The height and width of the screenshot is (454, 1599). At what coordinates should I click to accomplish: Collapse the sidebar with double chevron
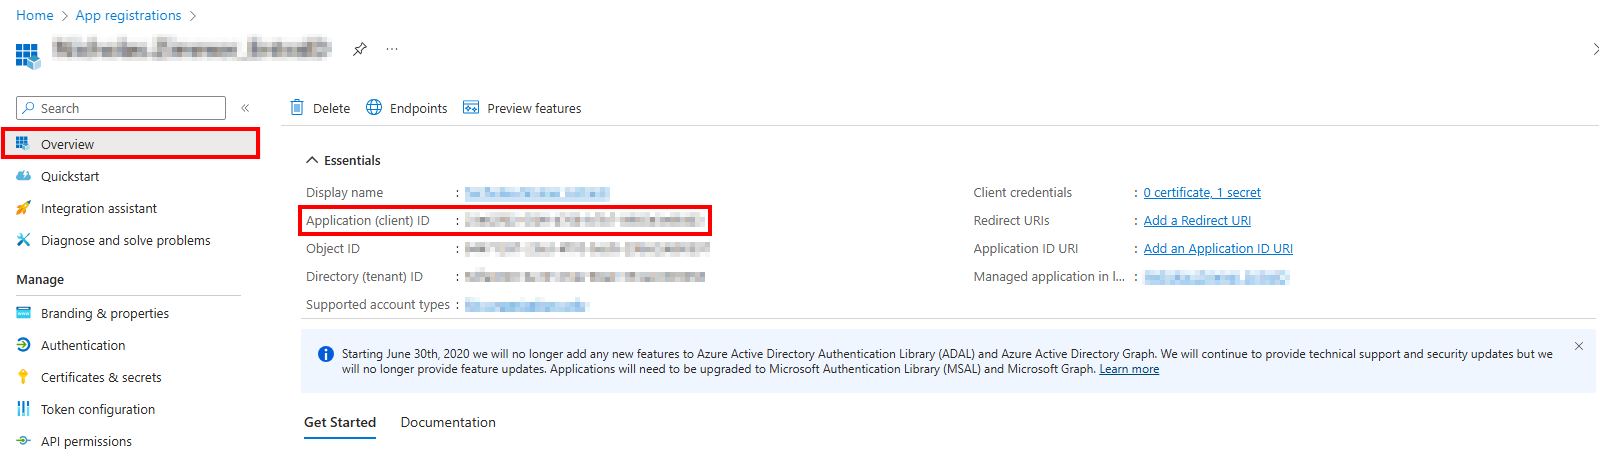coord(245,108)
